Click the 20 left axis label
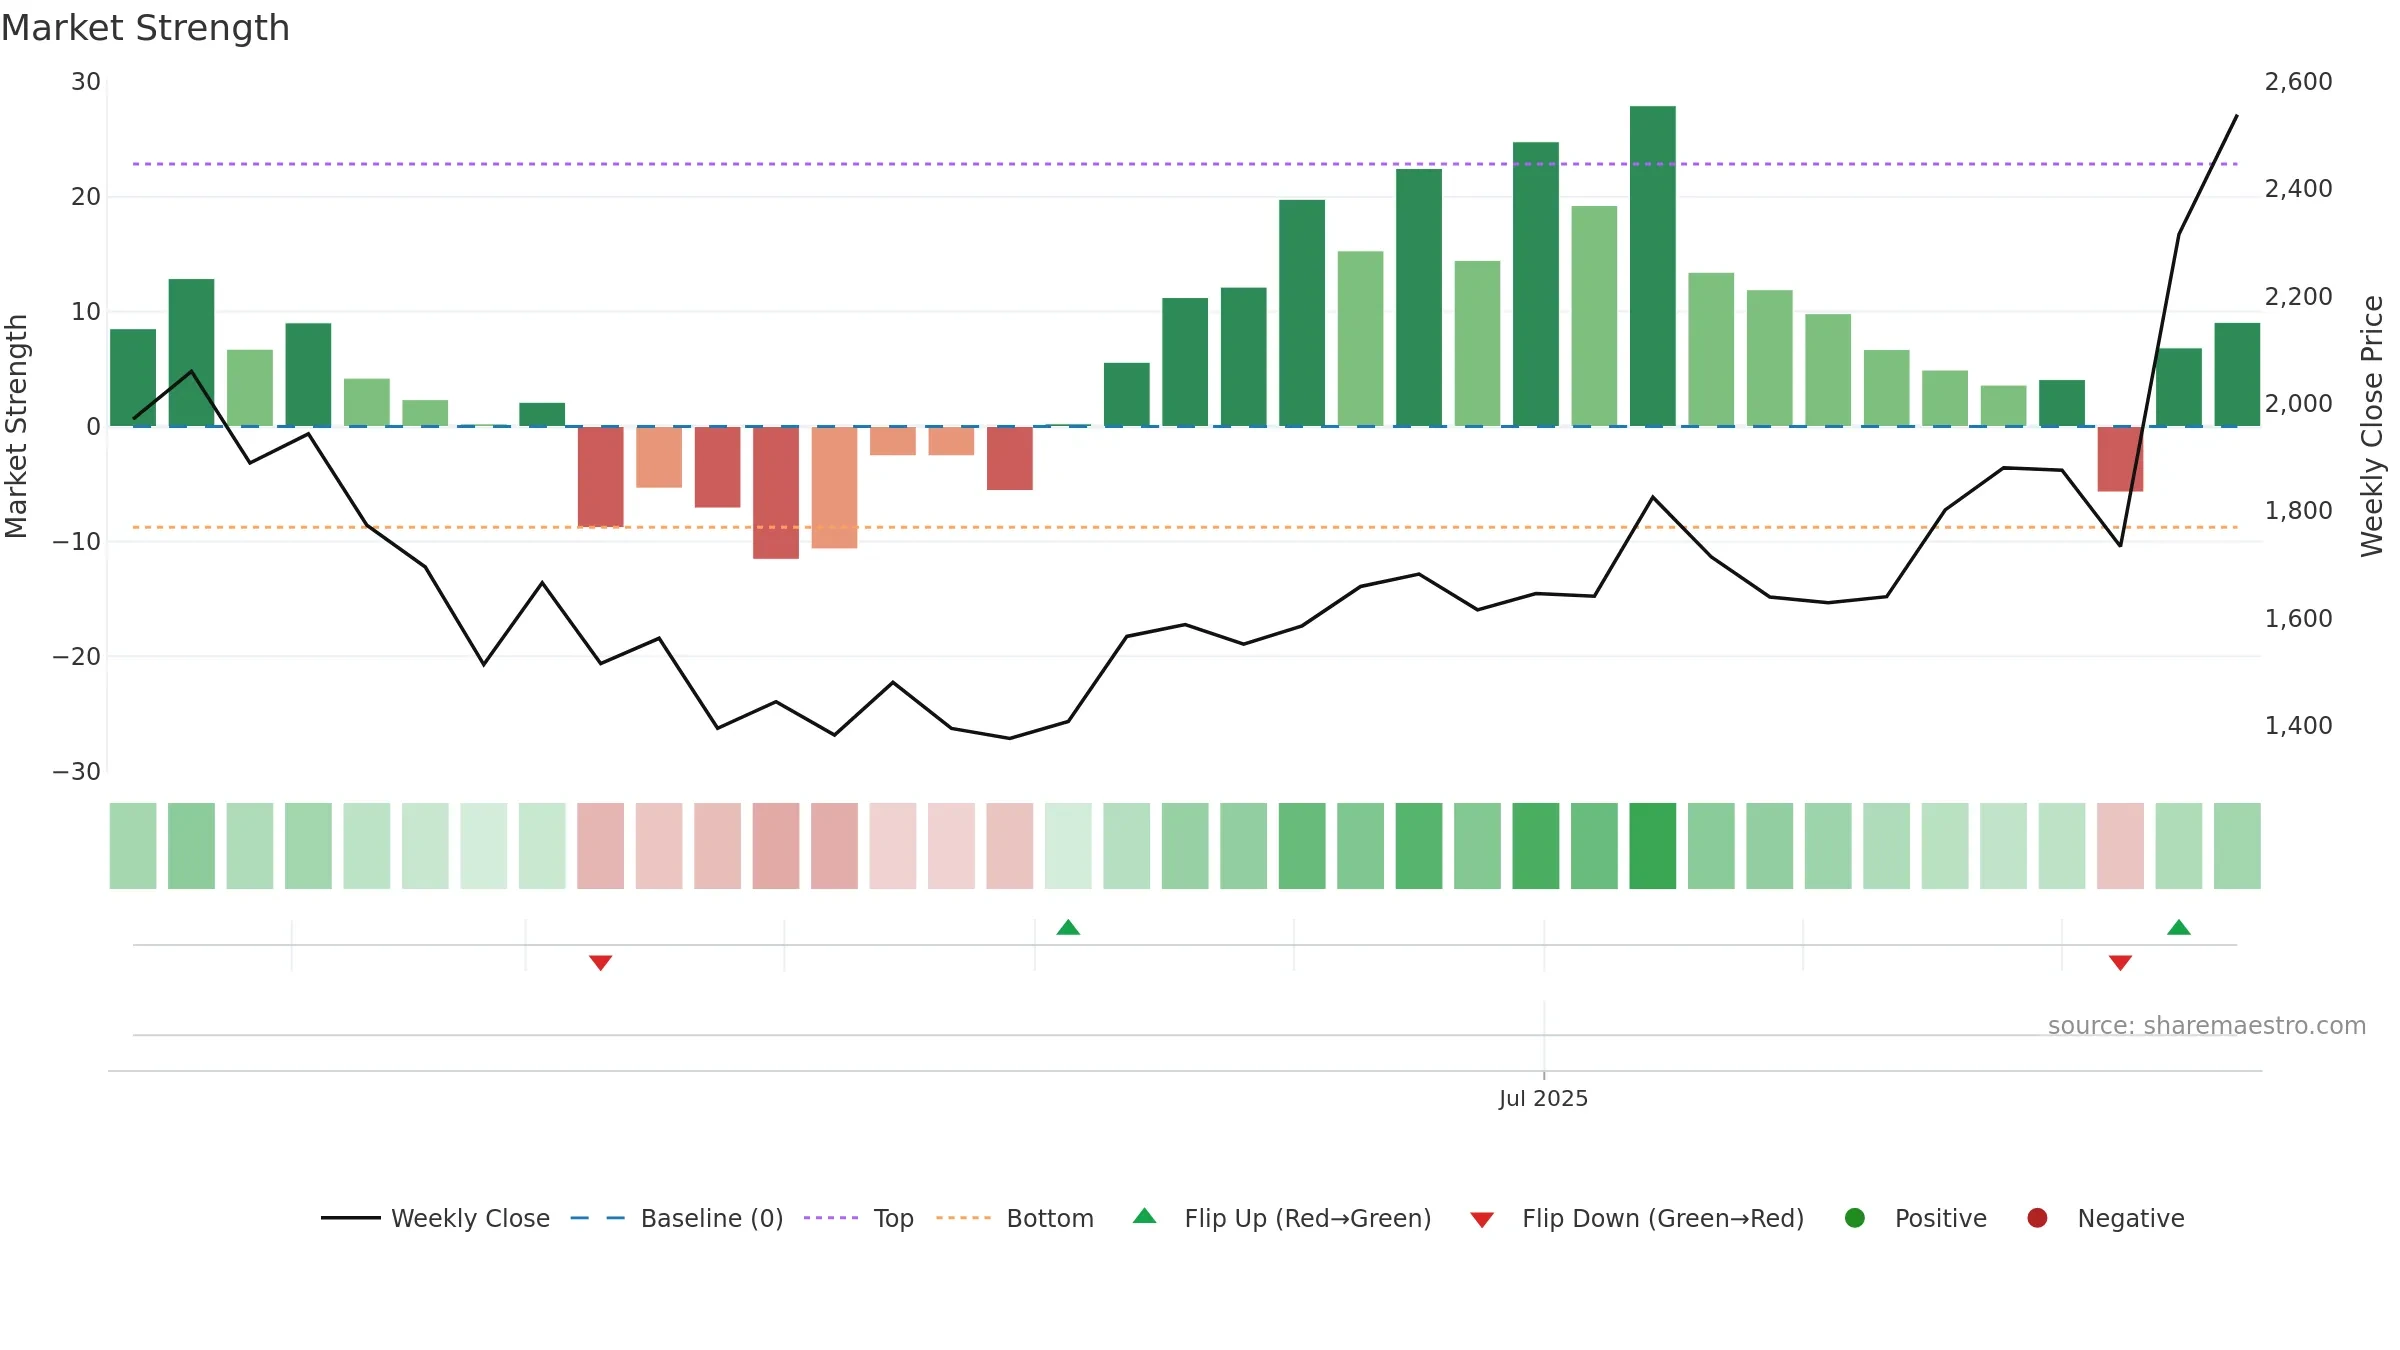Image resolution: width=2400 pixels, height=1350 pixels. (x=86, y=197)
